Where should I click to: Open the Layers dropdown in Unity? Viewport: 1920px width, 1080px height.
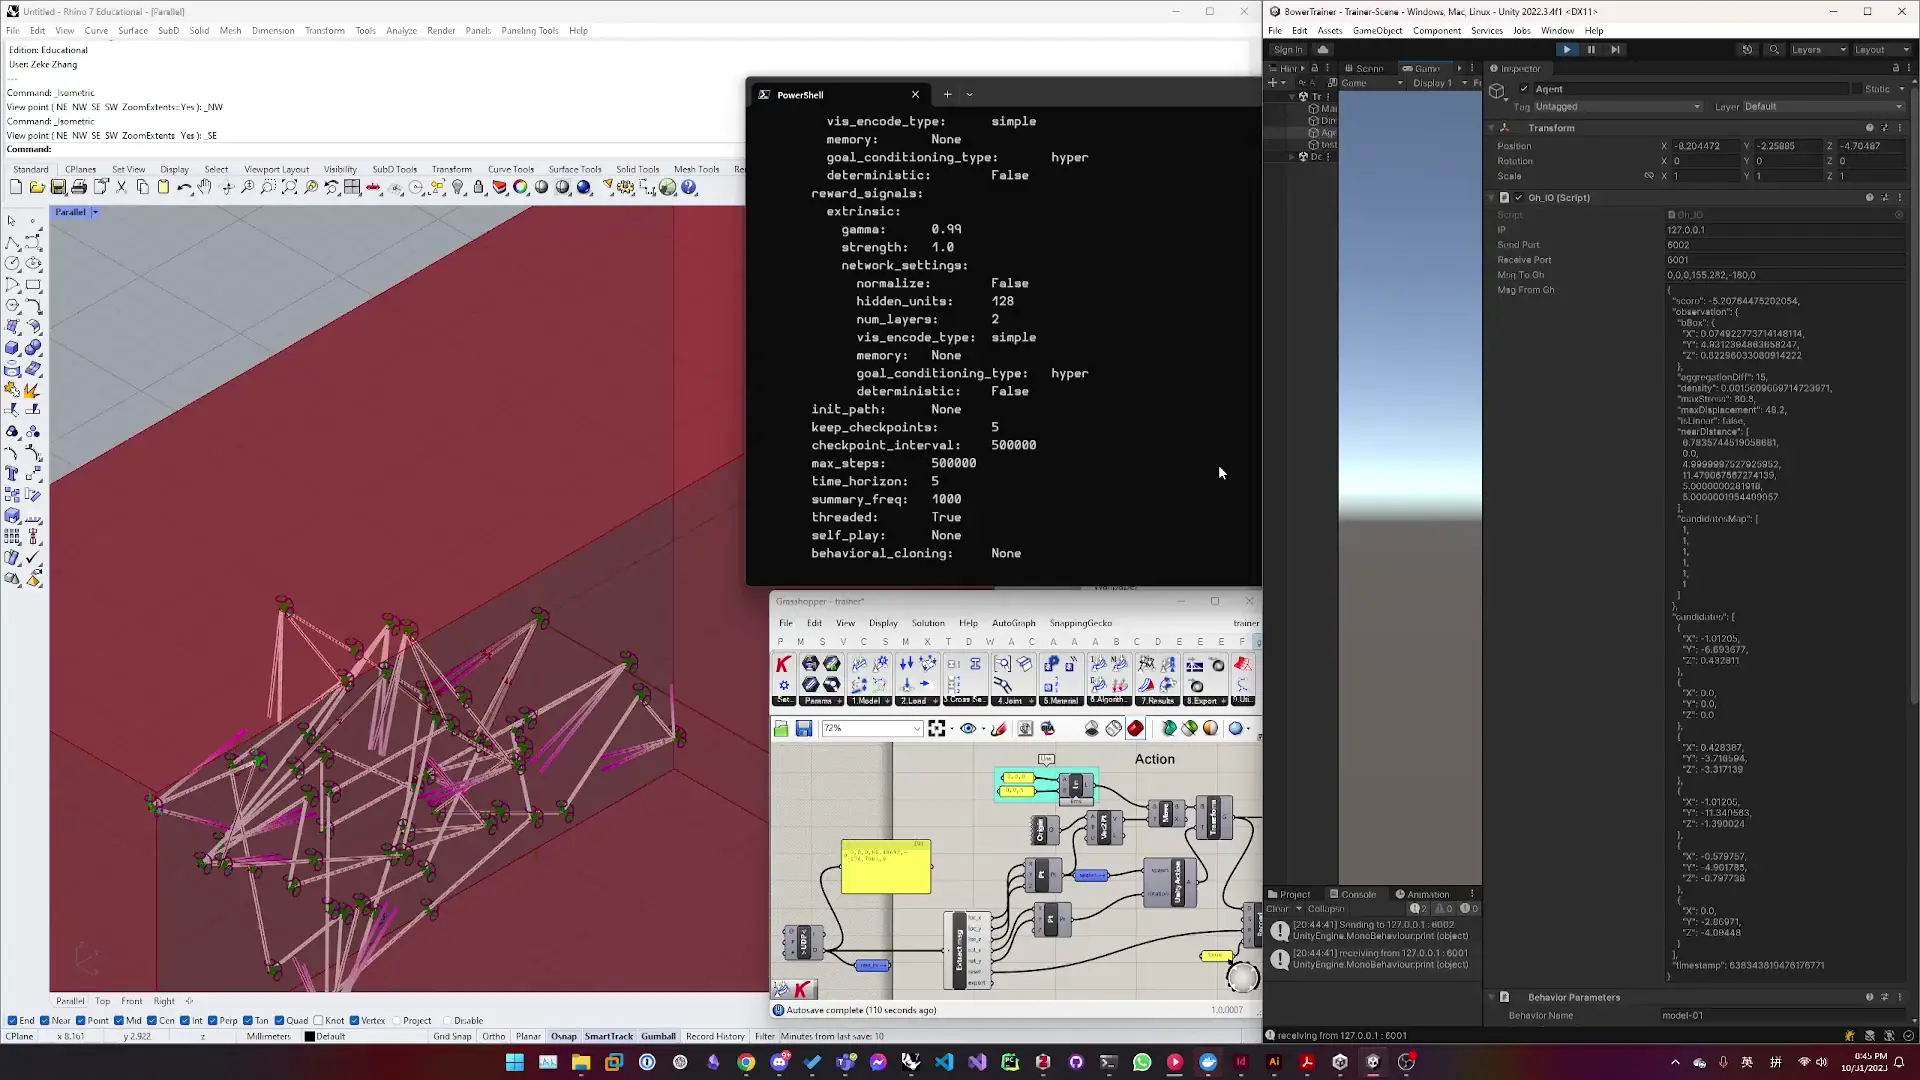pos(1819,49)
